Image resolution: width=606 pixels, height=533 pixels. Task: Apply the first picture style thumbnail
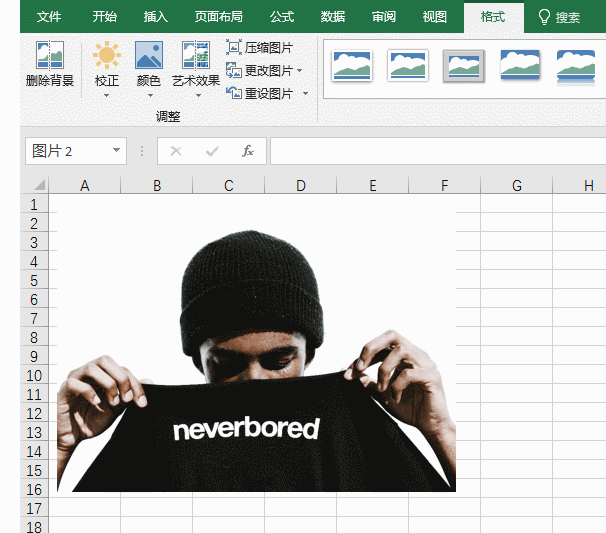(352, 65)
